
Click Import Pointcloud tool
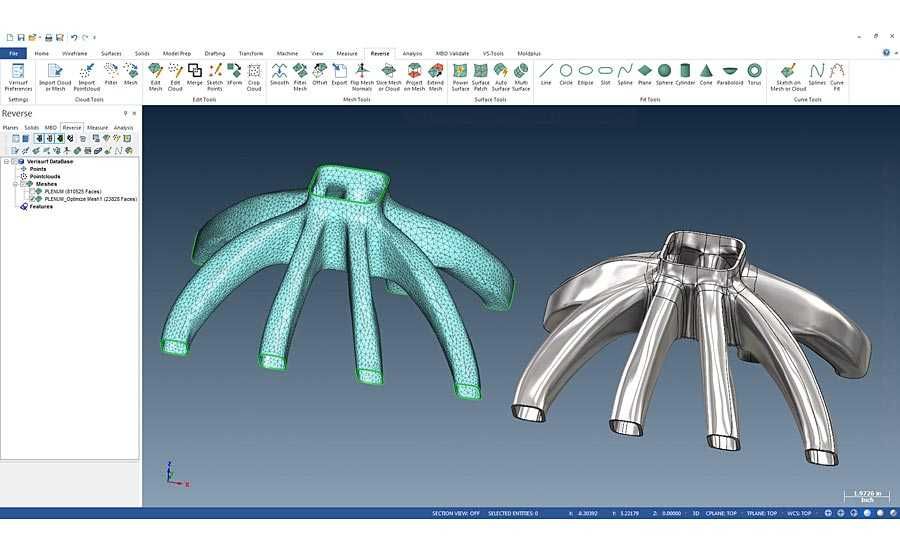(87, 77)
